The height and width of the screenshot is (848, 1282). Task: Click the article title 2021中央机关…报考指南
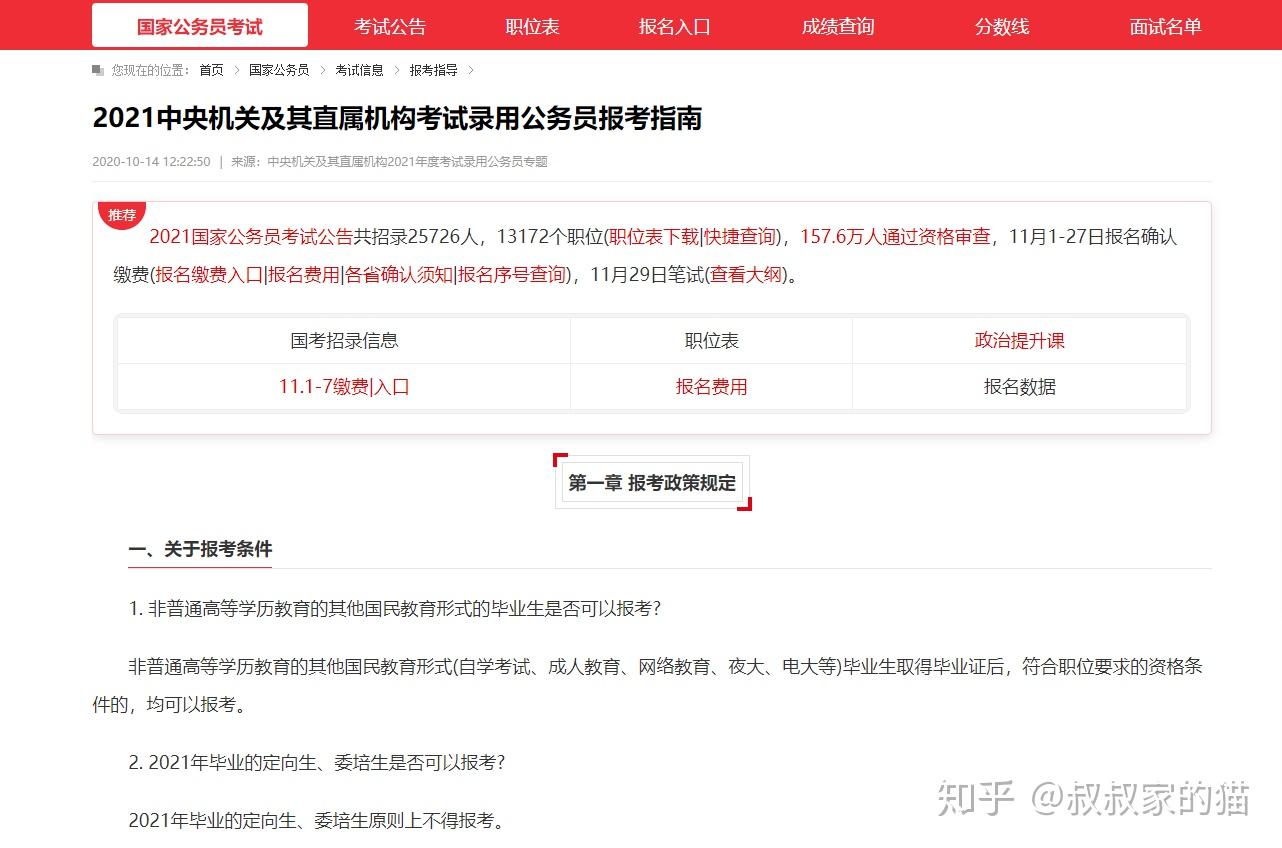[x=397, y=118]
